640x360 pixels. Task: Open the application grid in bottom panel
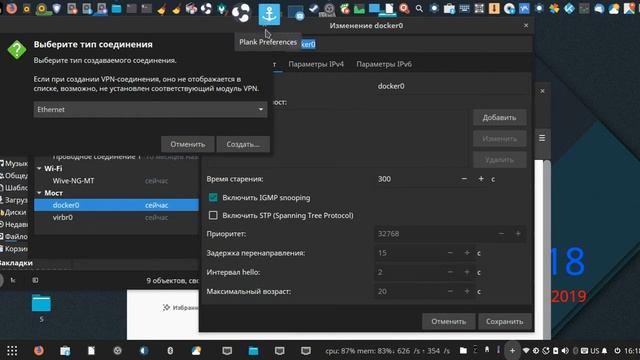pos(12,351)
